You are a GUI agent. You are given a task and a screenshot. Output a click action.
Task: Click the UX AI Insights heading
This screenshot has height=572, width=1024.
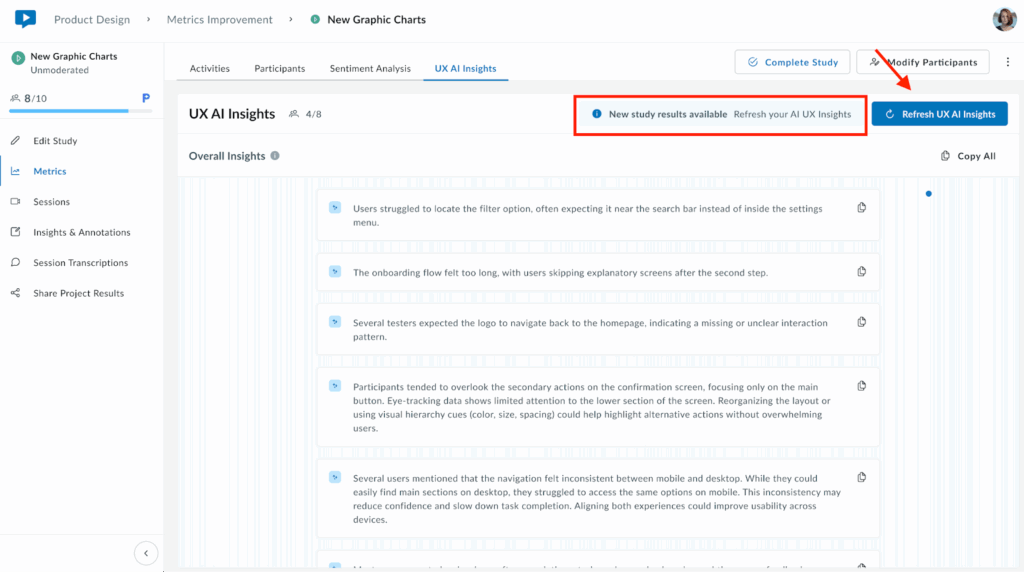pyautogui.click(x=232, y=114)
